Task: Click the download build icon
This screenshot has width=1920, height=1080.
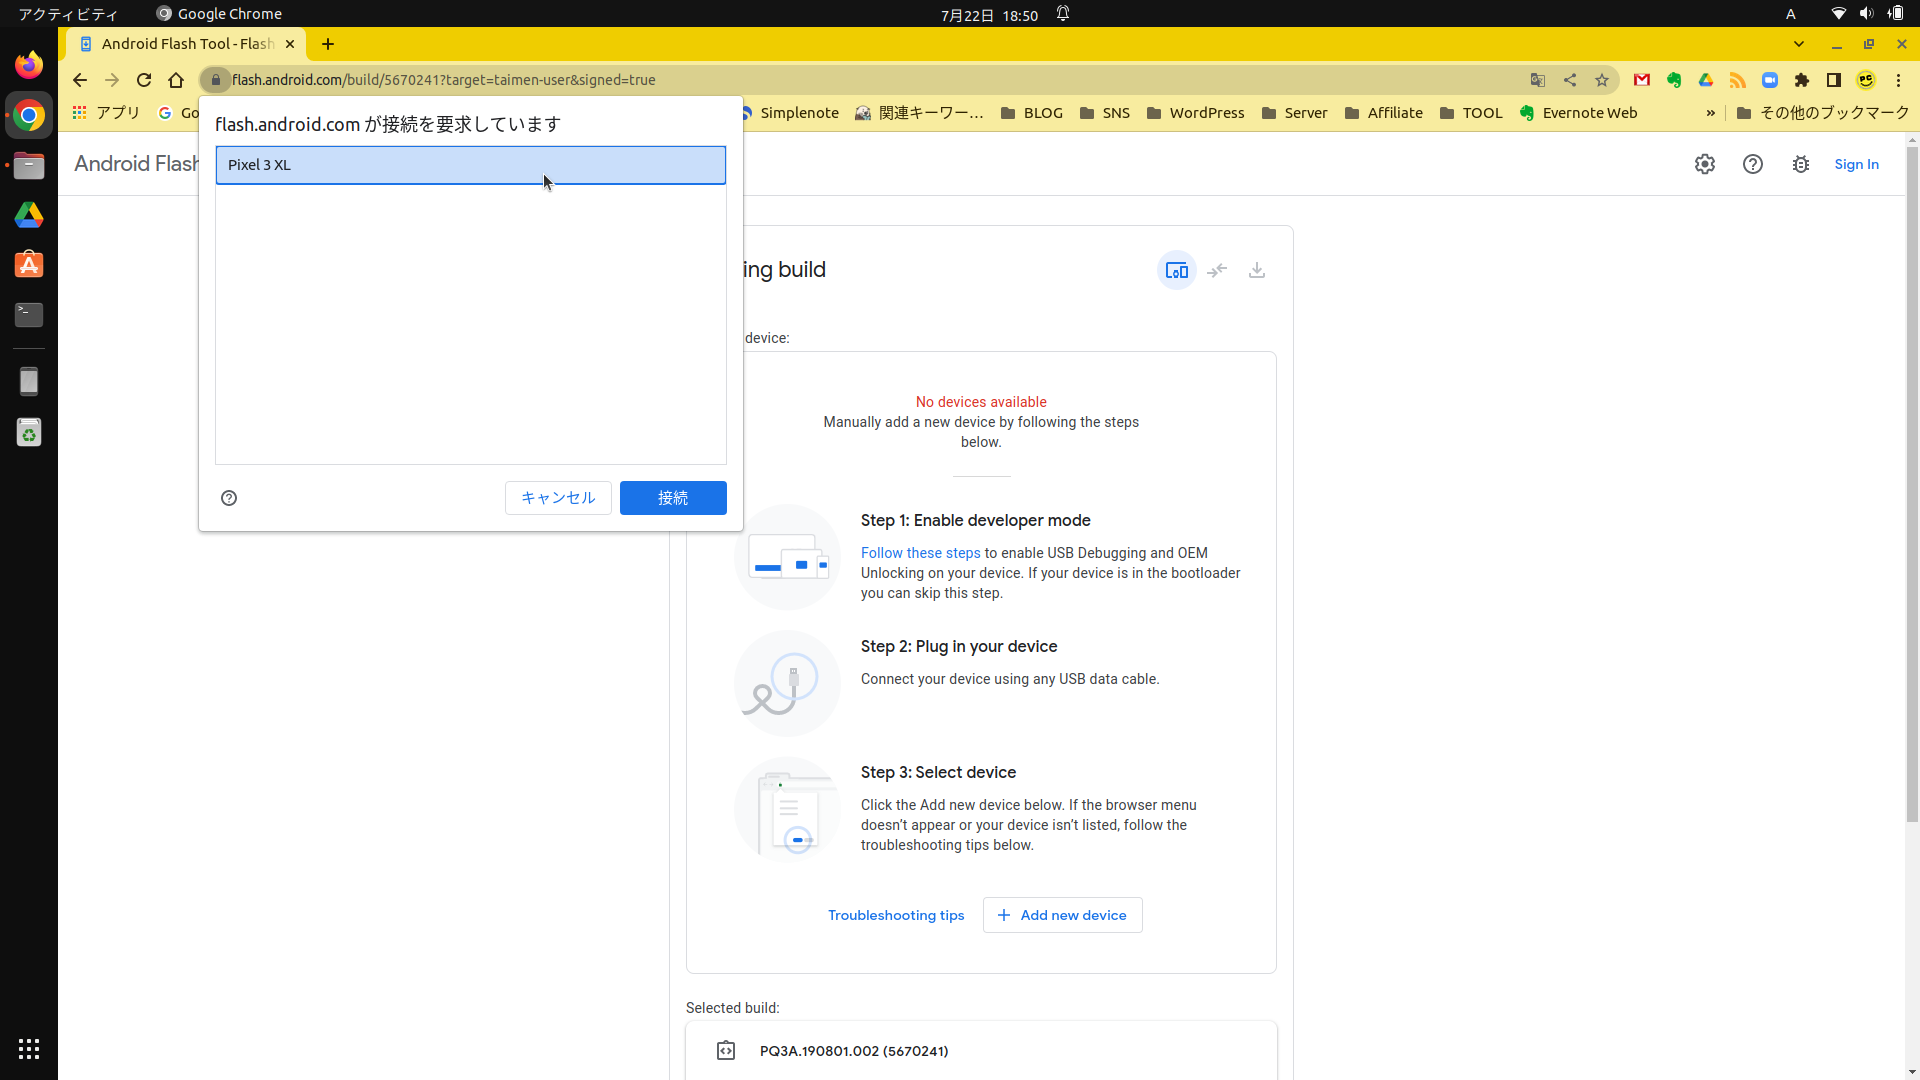Action: (x=1257, y=271)
